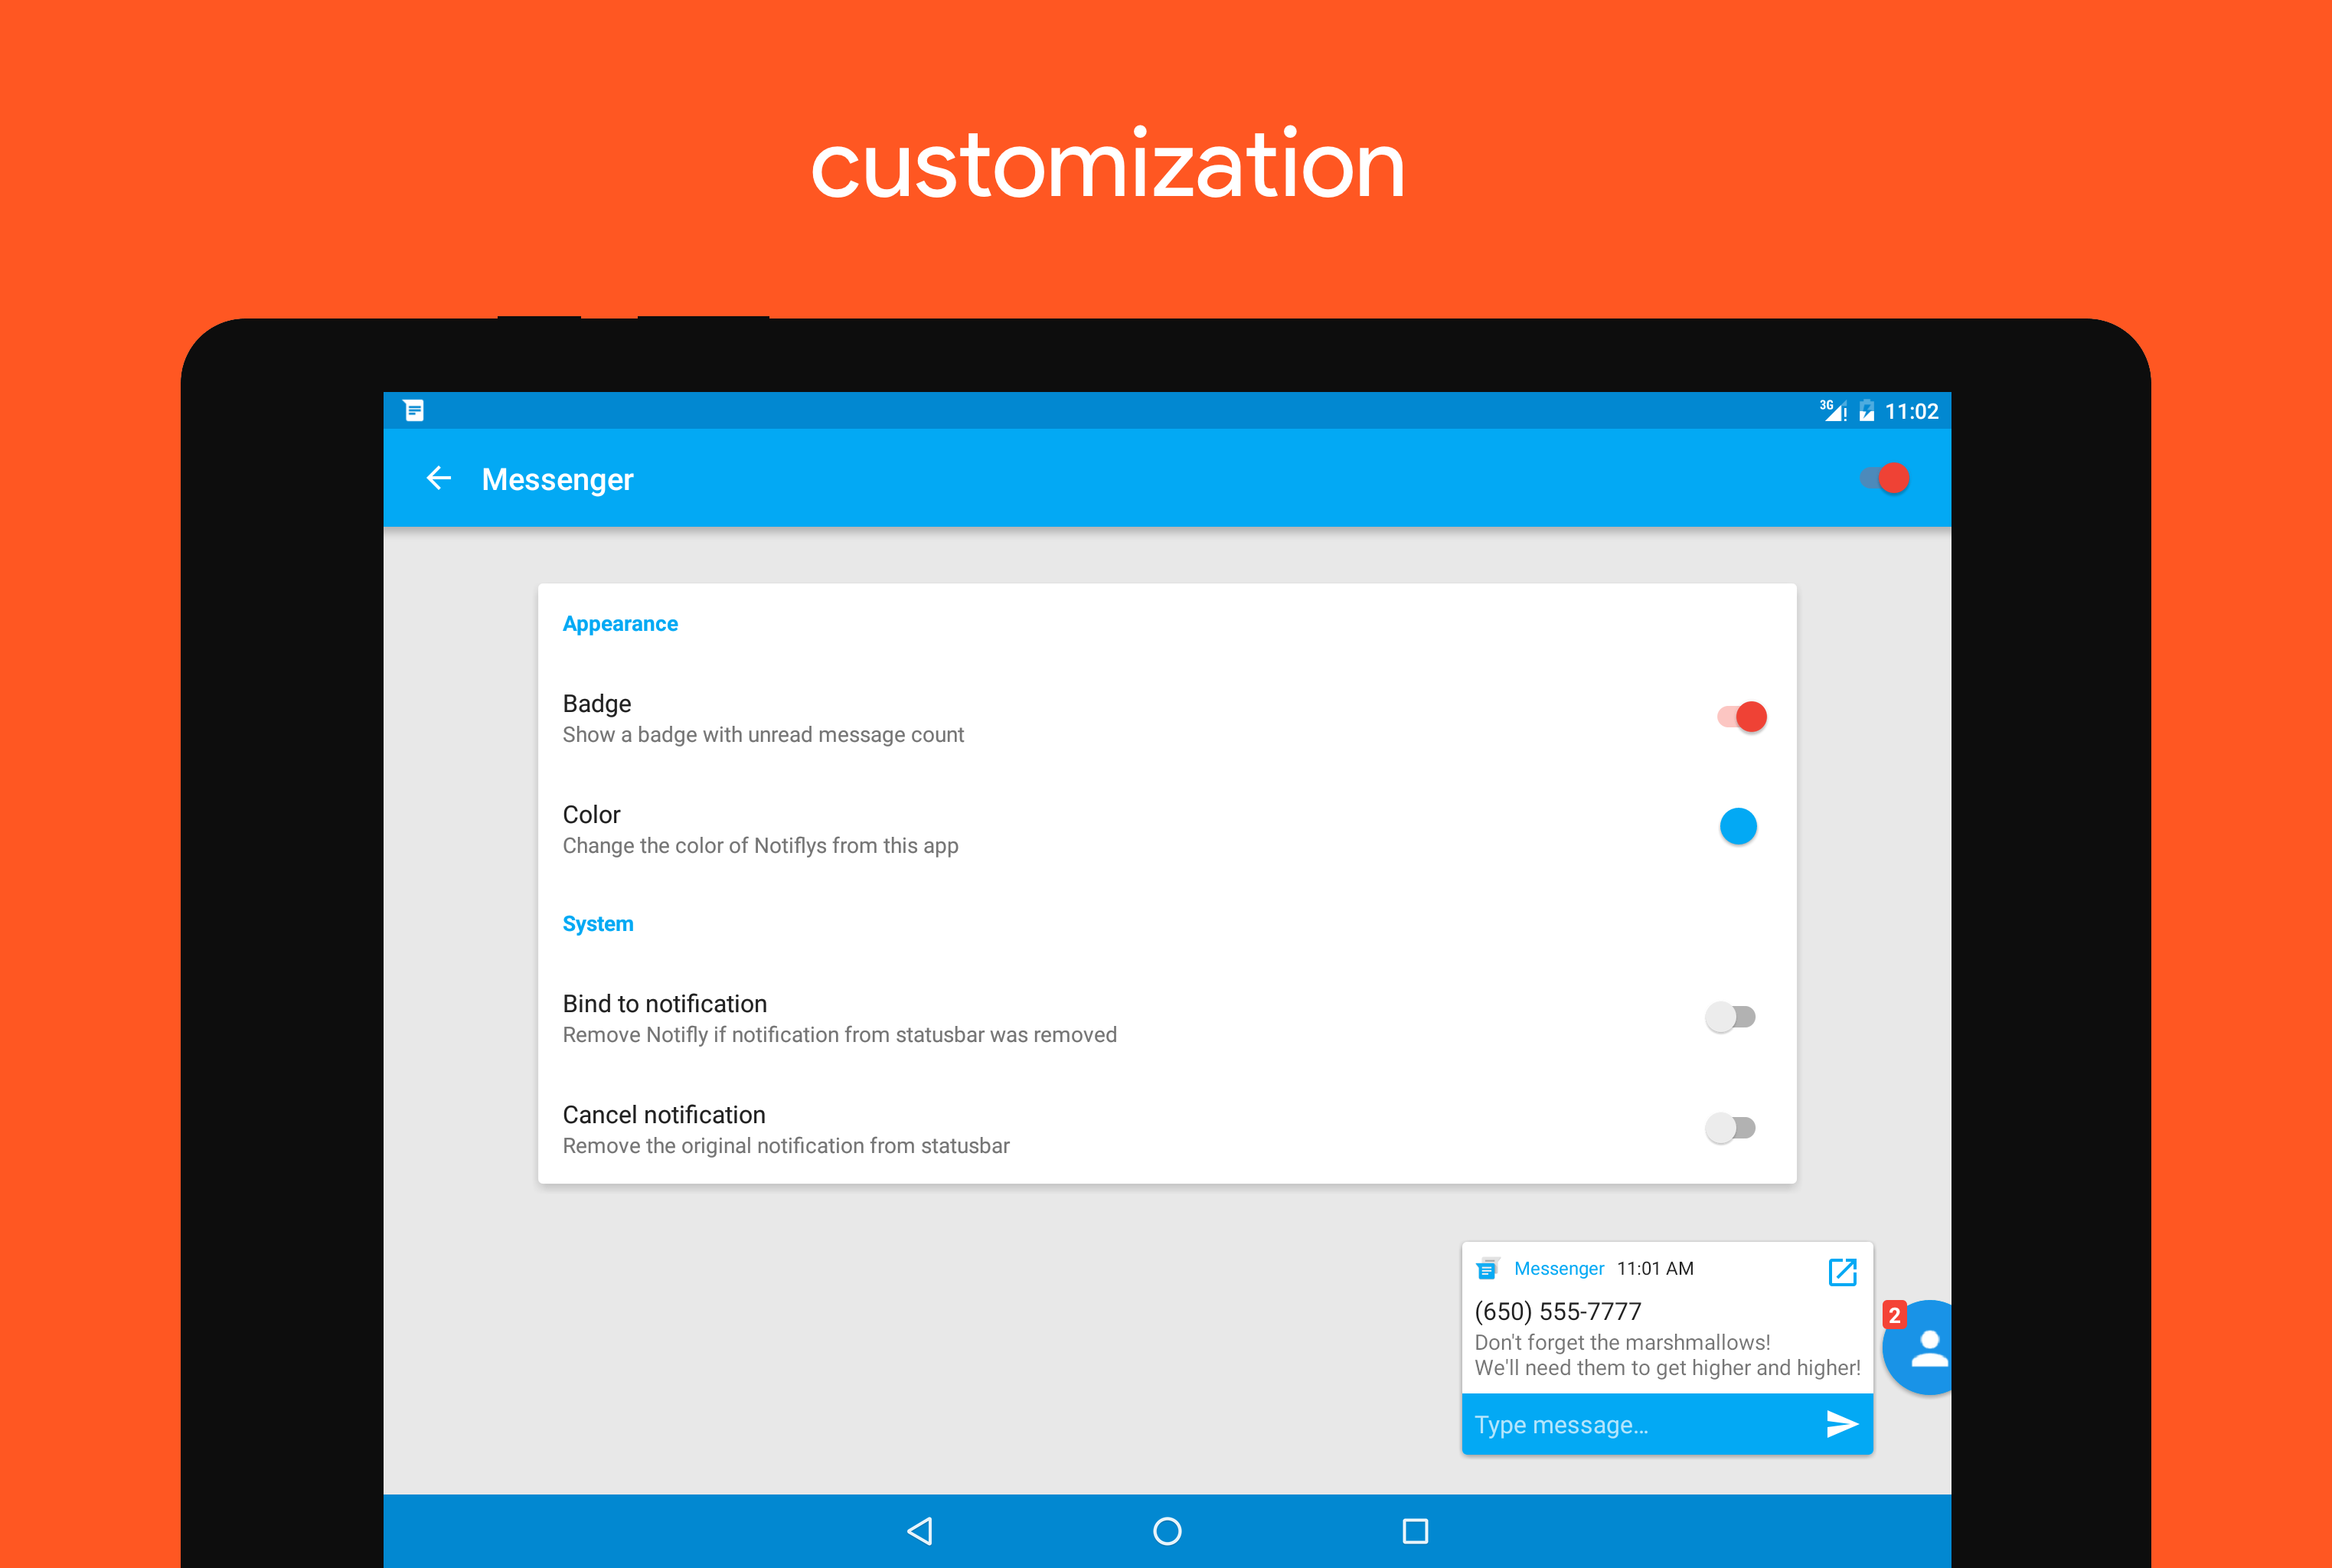Click 'Remove Notifly if notification' description

pyautogui.click(x=840, y=1035)
